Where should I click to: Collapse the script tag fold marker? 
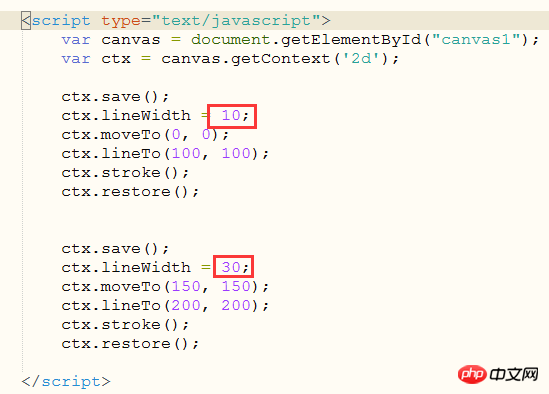pyautogui.click(x=26, y=21)
